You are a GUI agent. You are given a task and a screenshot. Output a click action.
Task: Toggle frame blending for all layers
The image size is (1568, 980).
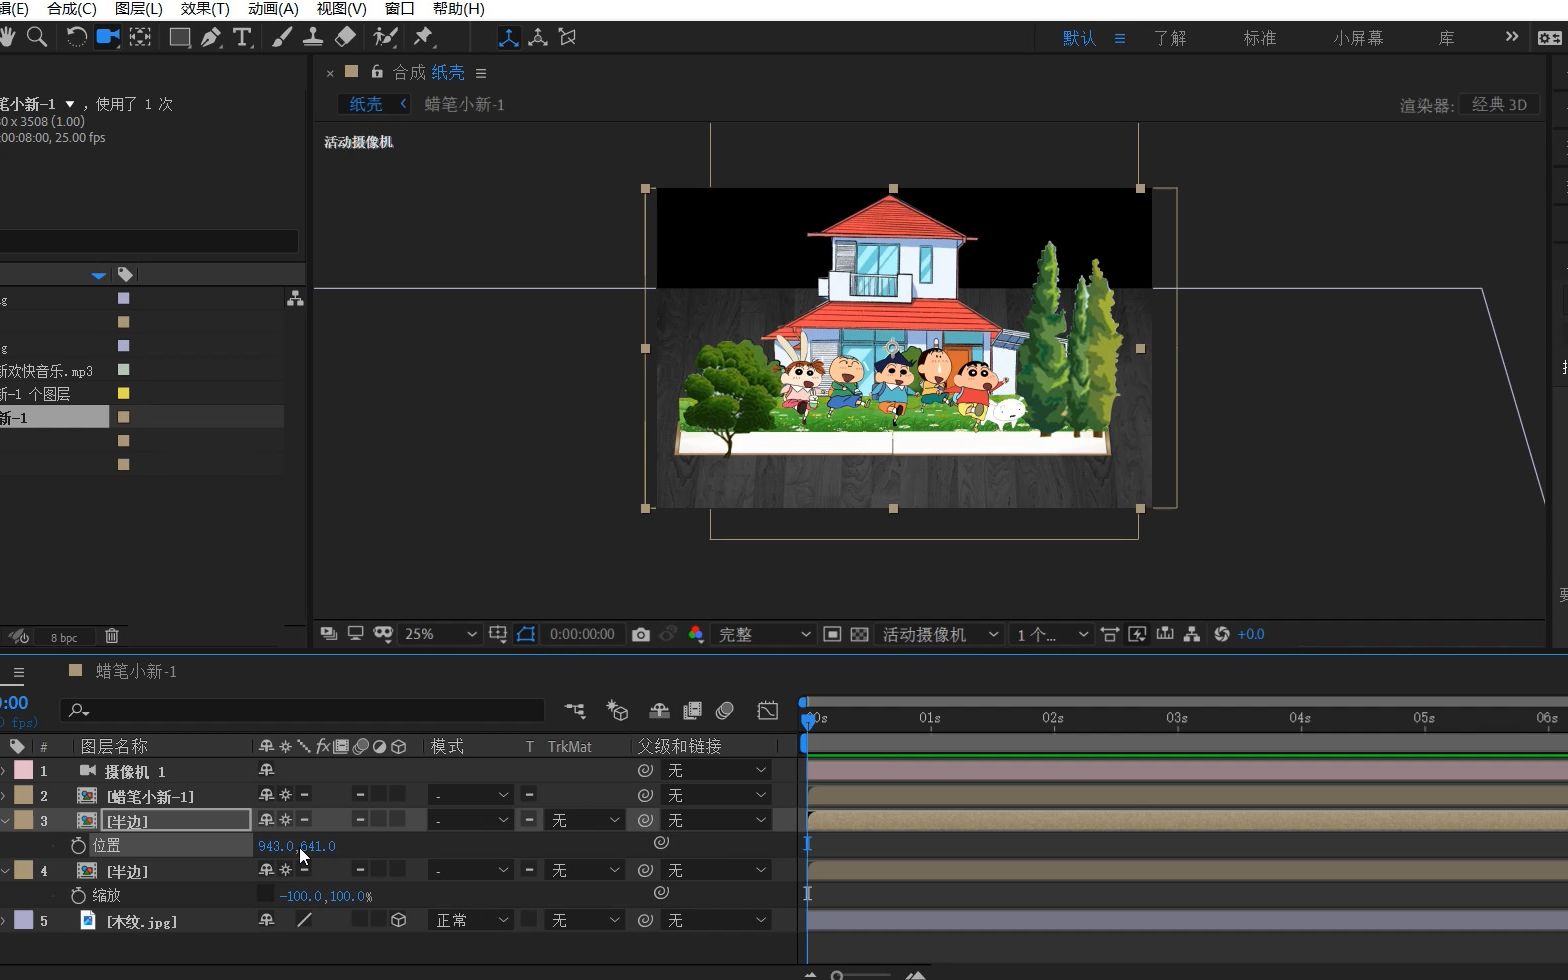point(692,710)
